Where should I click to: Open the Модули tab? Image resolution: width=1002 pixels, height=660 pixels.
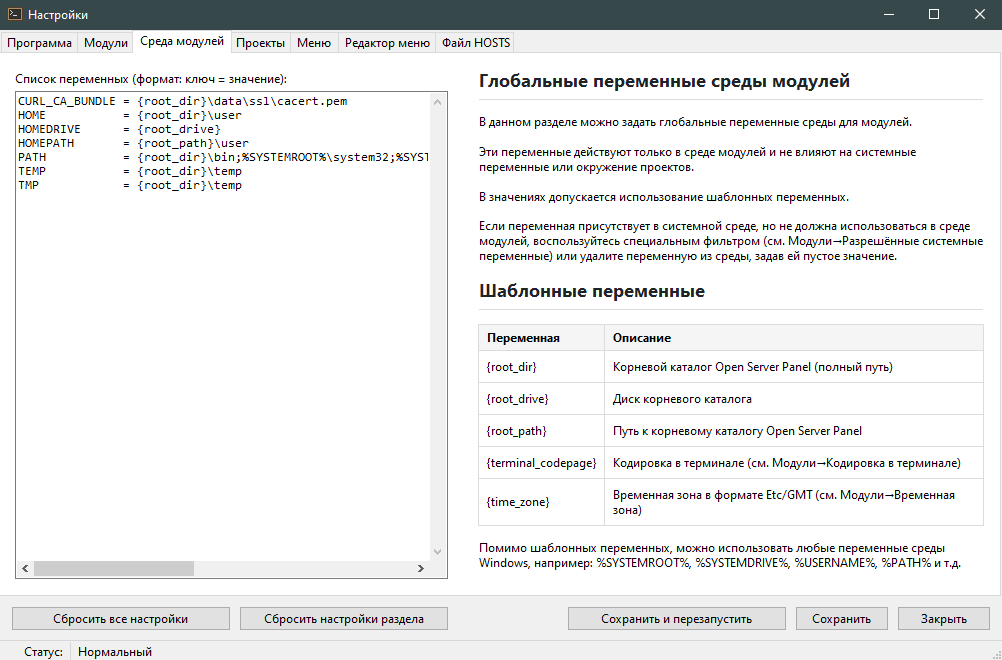click(x=105, y=43)
